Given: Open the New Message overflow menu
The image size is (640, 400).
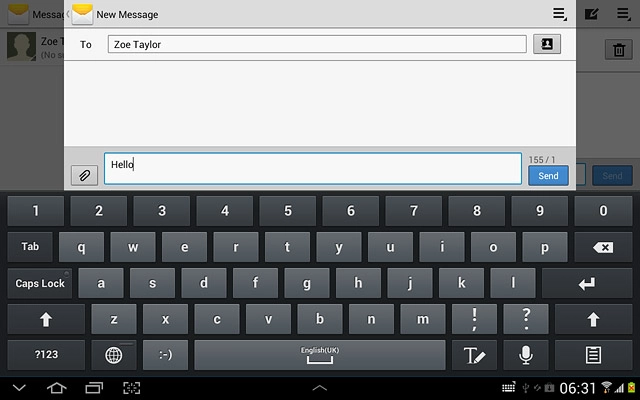Looking at the screenshot, I should [x=560, y=14].
